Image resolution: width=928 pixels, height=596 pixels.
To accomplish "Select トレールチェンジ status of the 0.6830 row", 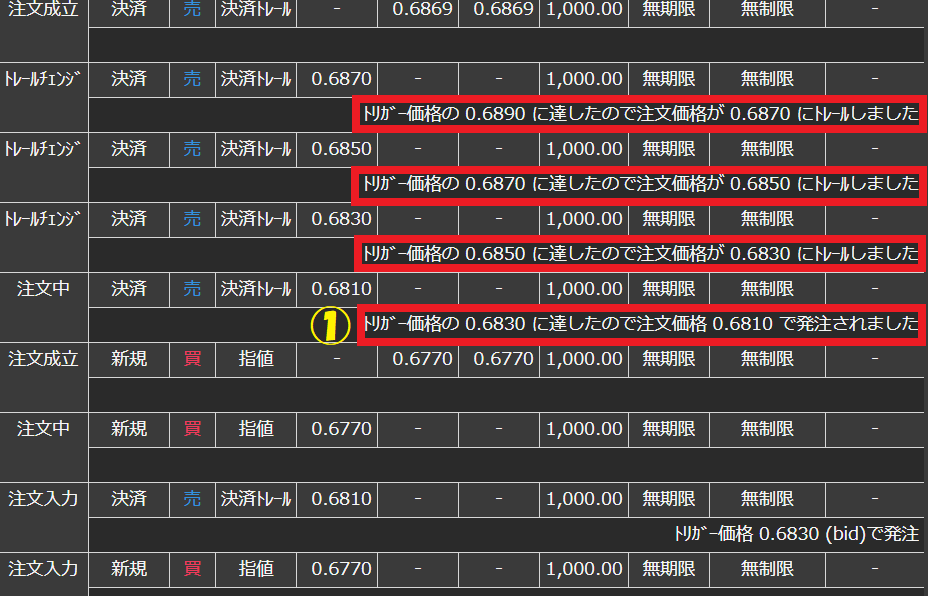I will (x=43, y=219).
